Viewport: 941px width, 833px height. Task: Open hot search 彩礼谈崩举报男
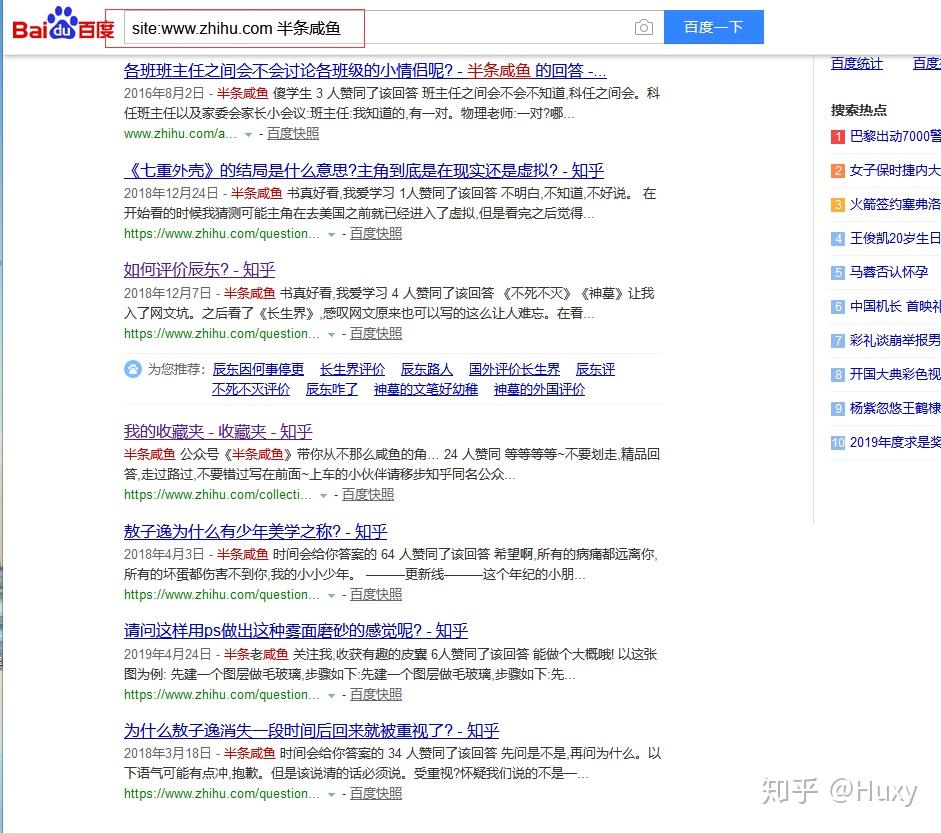click(895, 340)
